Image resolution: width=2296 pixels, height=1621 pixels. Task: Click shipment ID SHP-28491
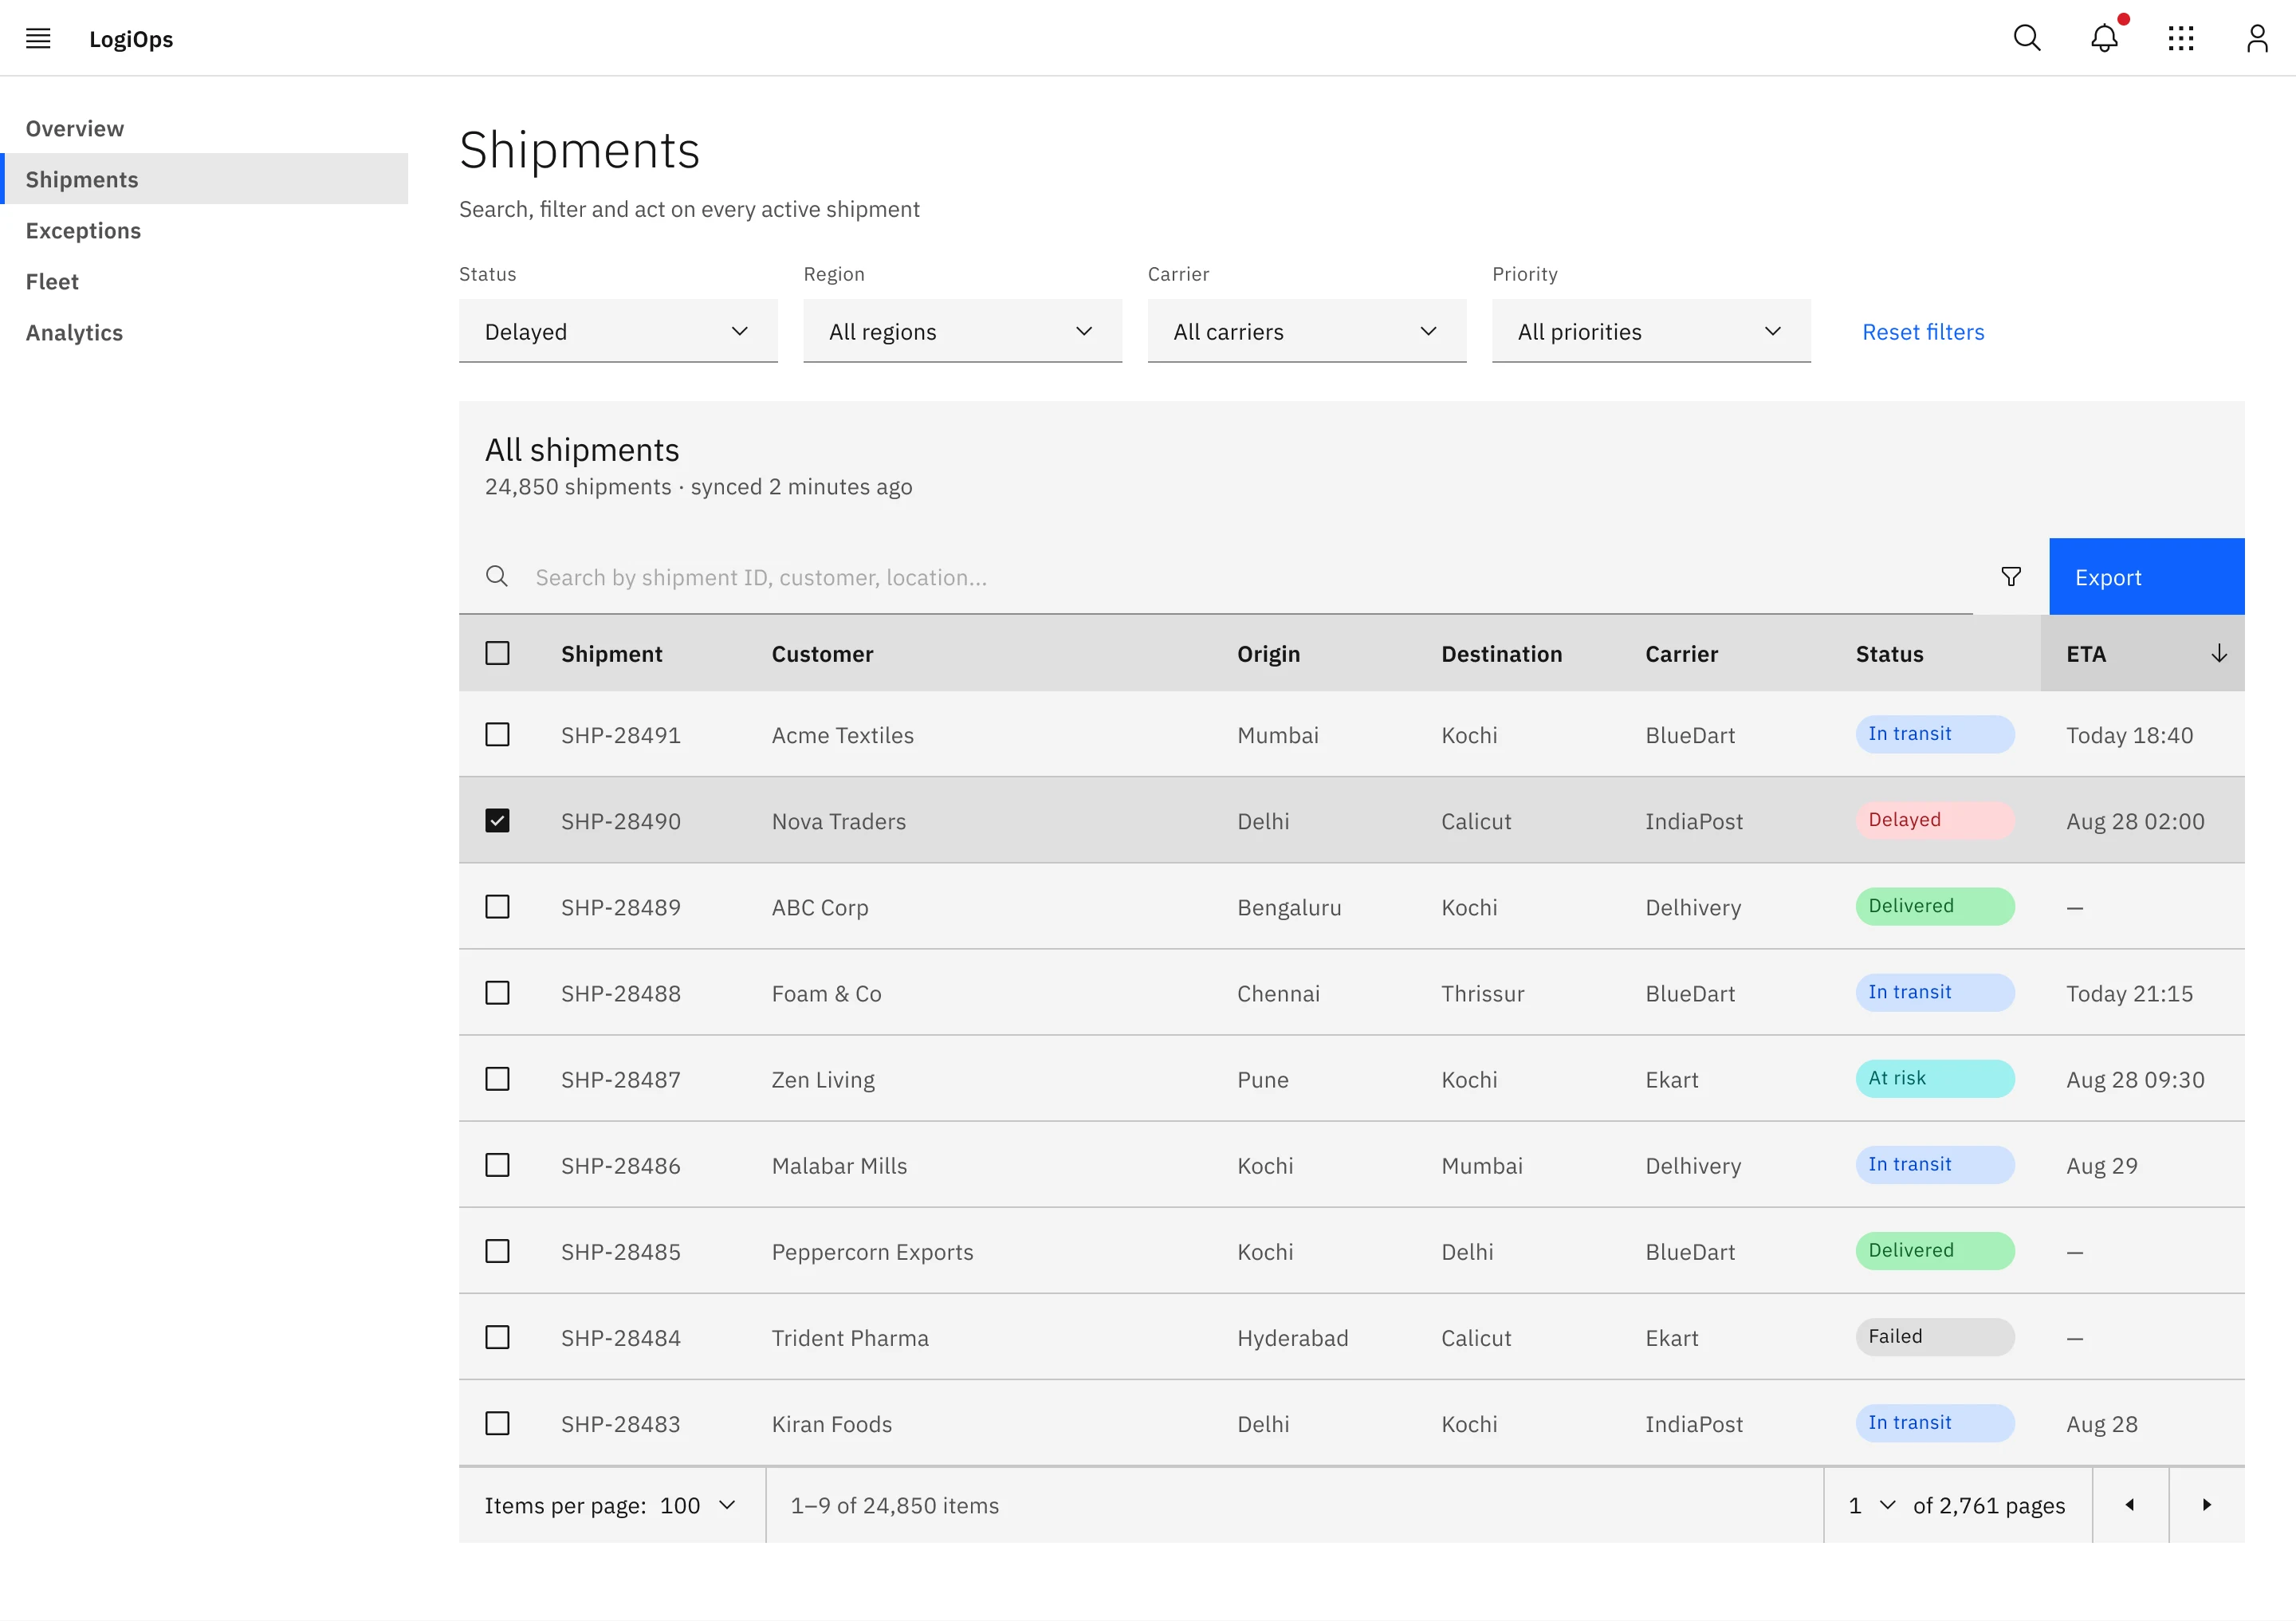pos(620,735)
